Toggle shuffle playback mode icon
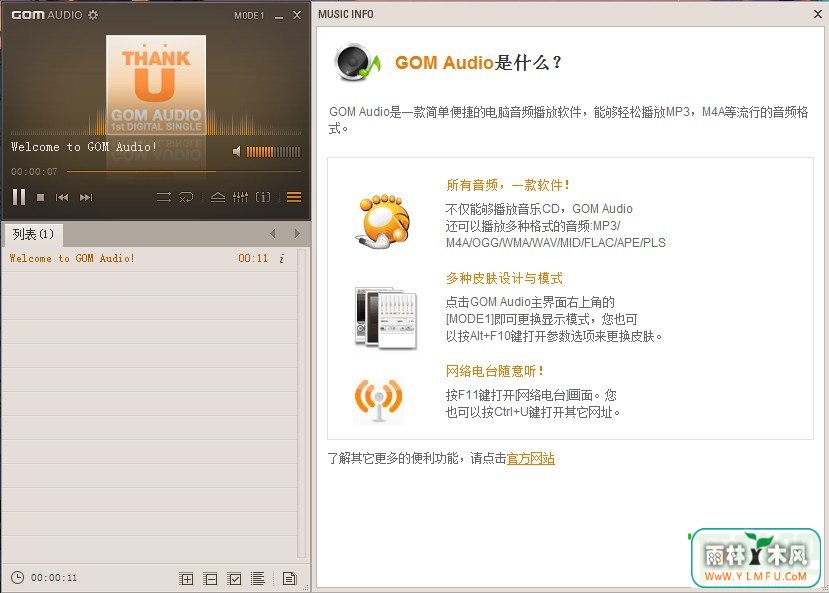The width and height of the screenshot is (829, 593). 163,197
